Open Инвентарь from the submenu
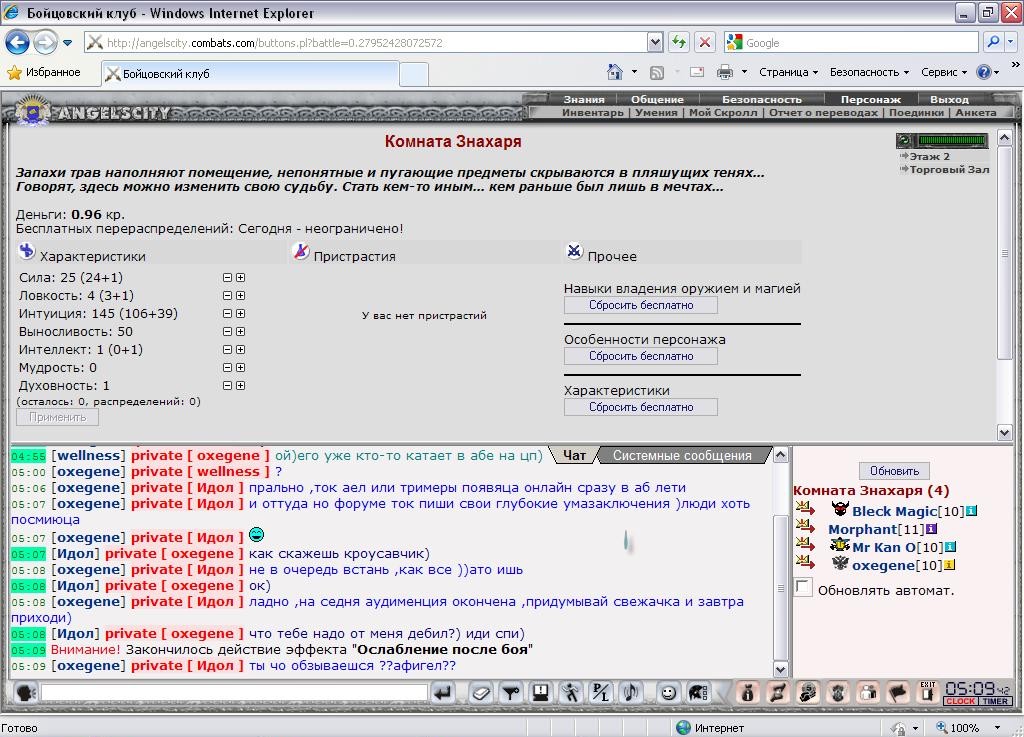1024x737 pixels. (592, 112)
